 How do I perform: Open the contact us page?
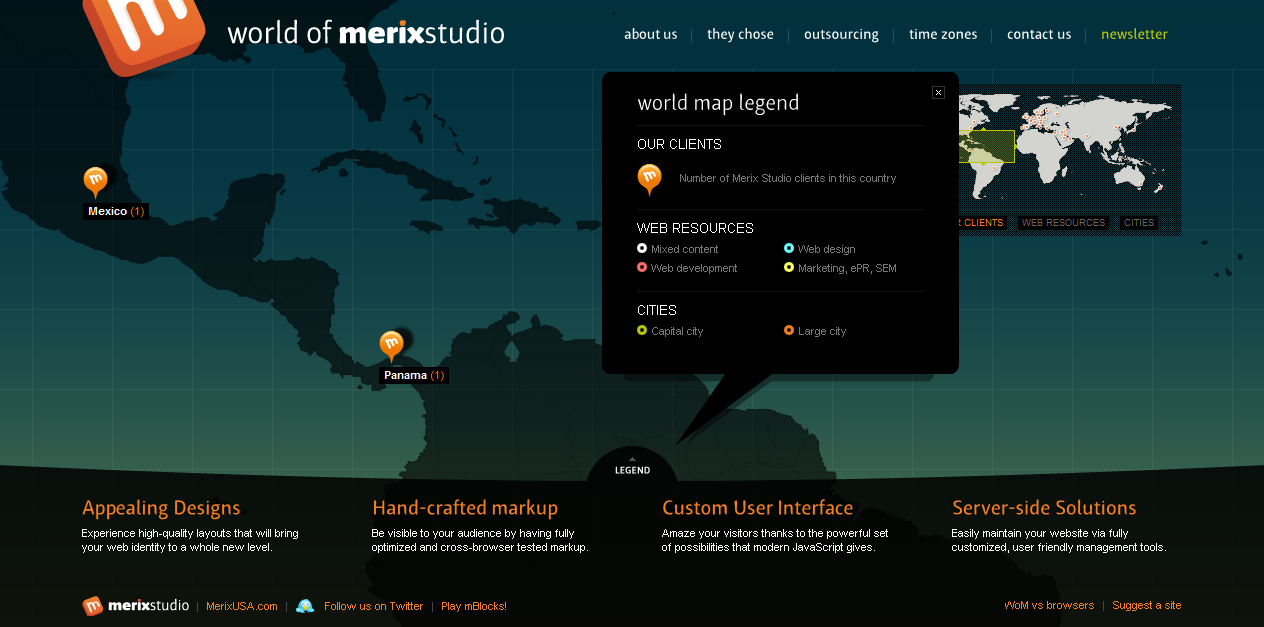click(x=1039, y=34)
